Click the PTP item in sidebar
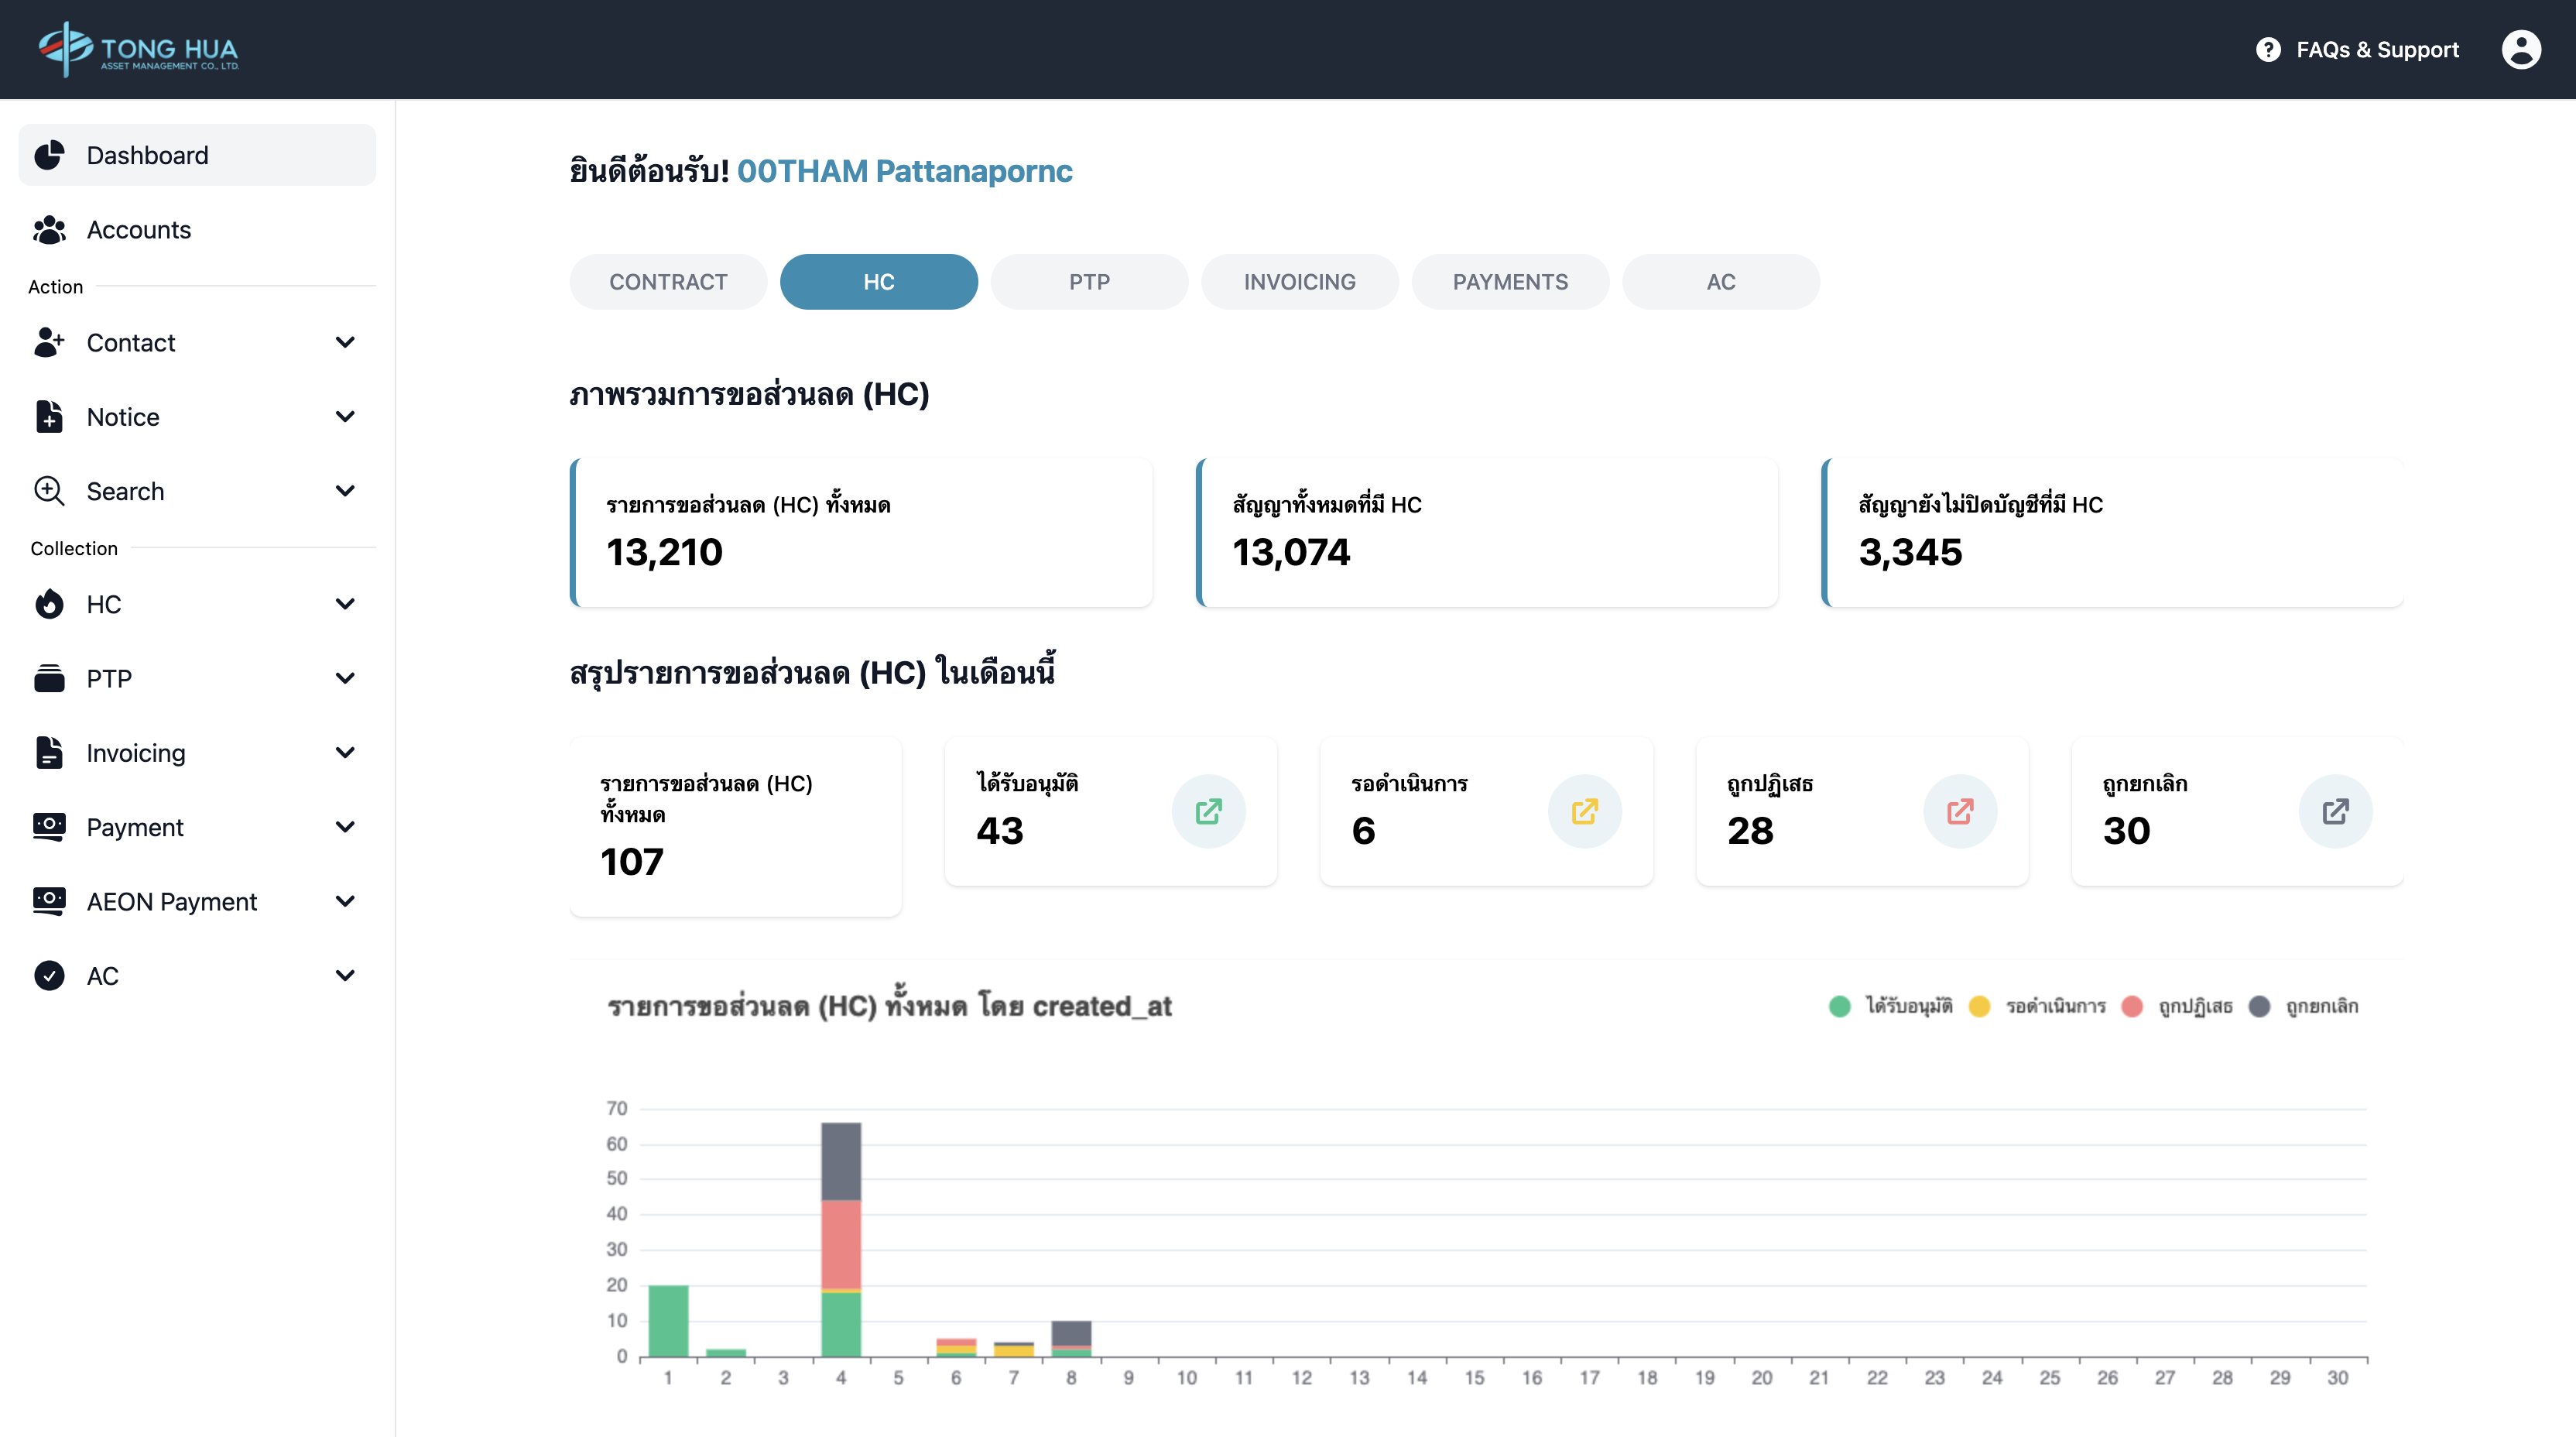2576x1437 pixels. (x=109, y=679)
